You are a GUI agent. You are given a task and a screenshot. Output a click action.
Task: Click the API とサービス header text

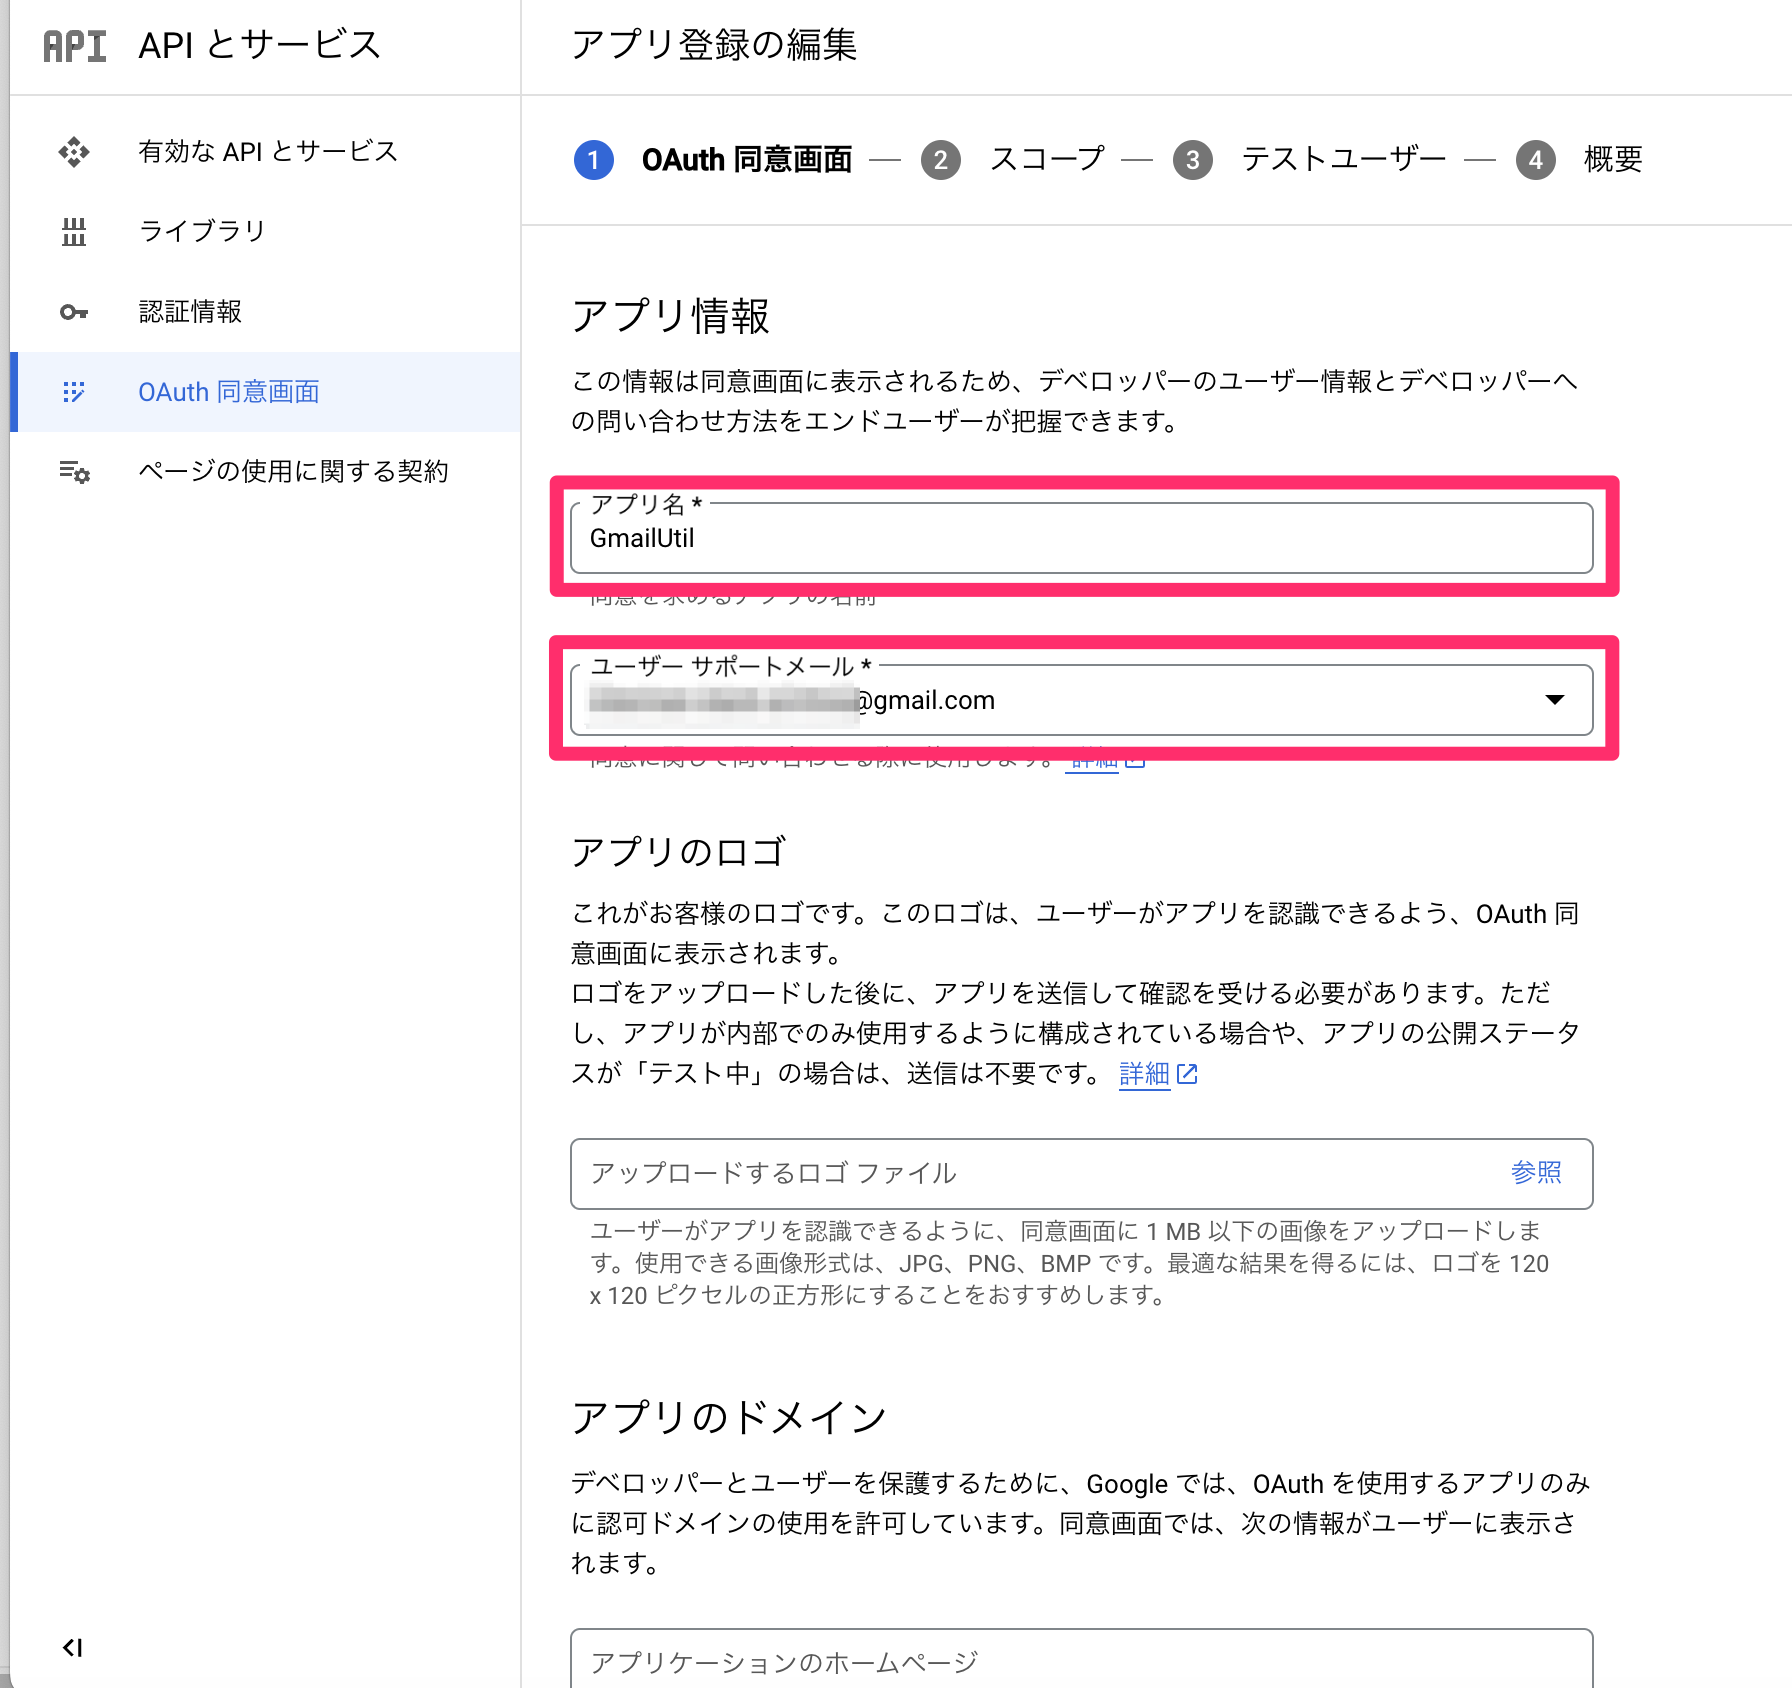260,45
